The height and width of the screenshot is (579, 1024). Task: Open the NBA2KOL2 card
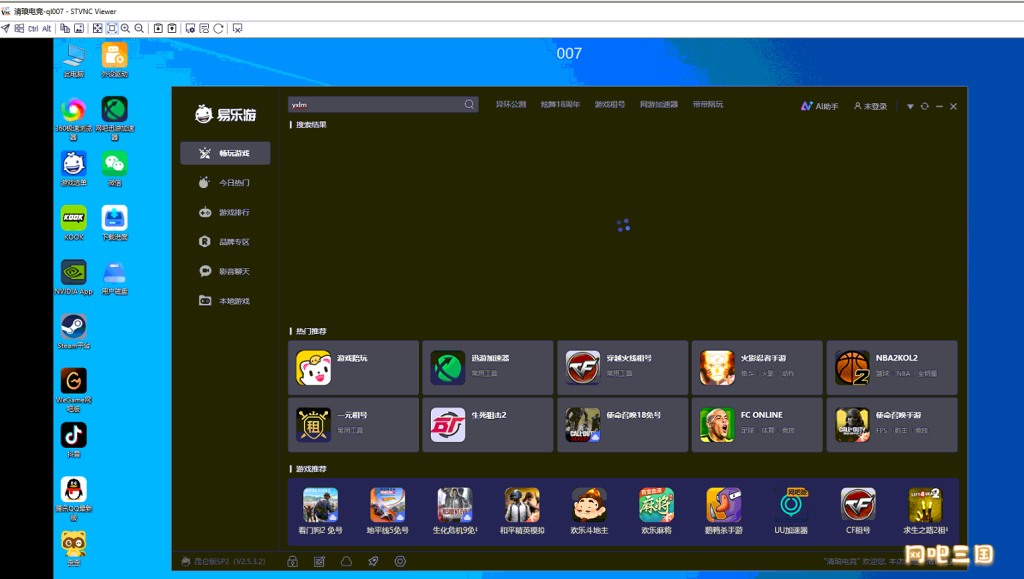pyautogui.click(x=892, y=368)
